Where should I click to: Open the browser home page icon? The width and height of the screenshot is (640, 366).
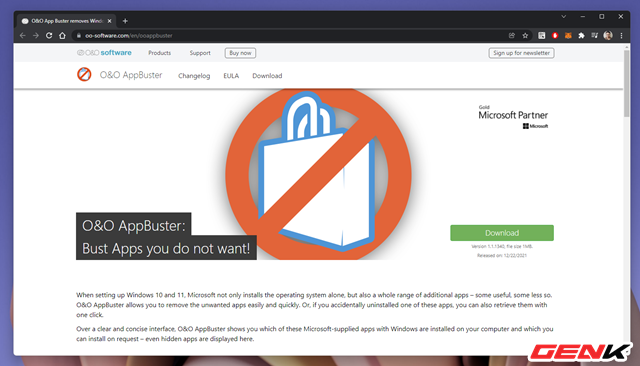coord(62,35)
